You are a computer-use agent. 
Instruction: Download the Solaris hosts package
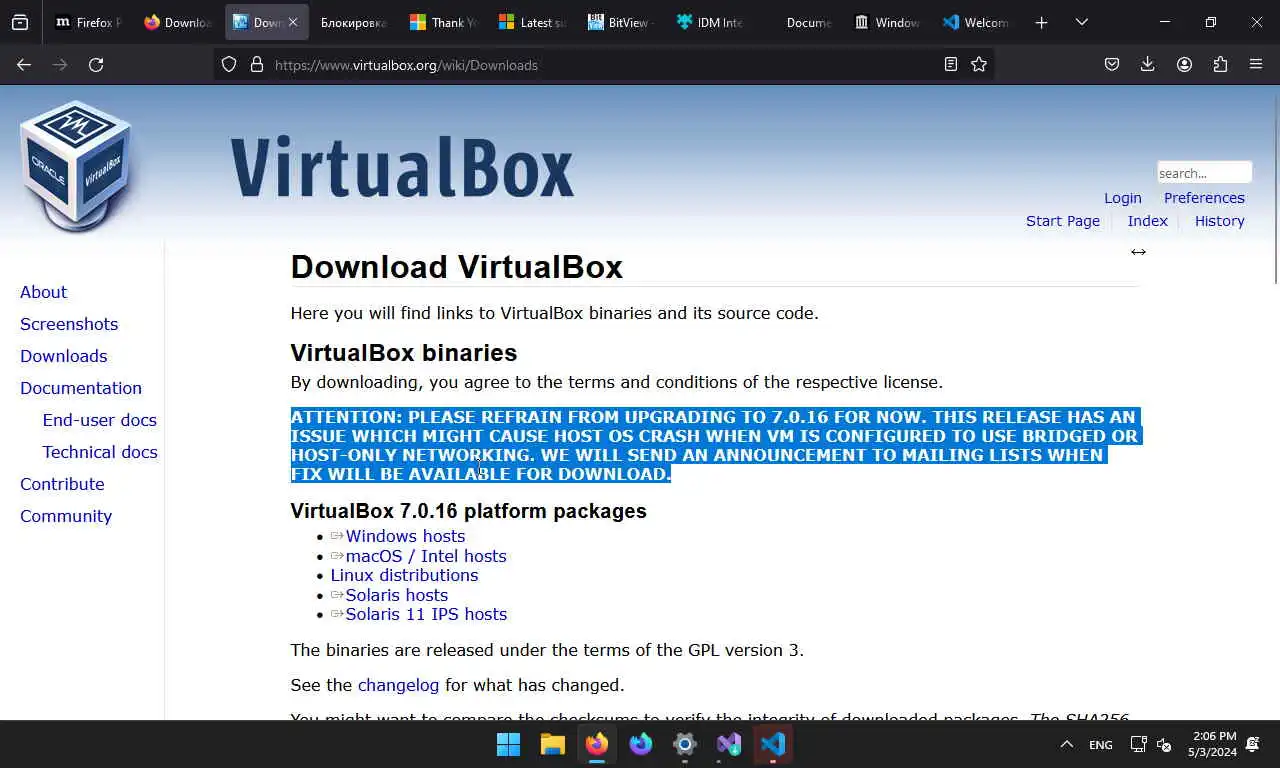396,595
